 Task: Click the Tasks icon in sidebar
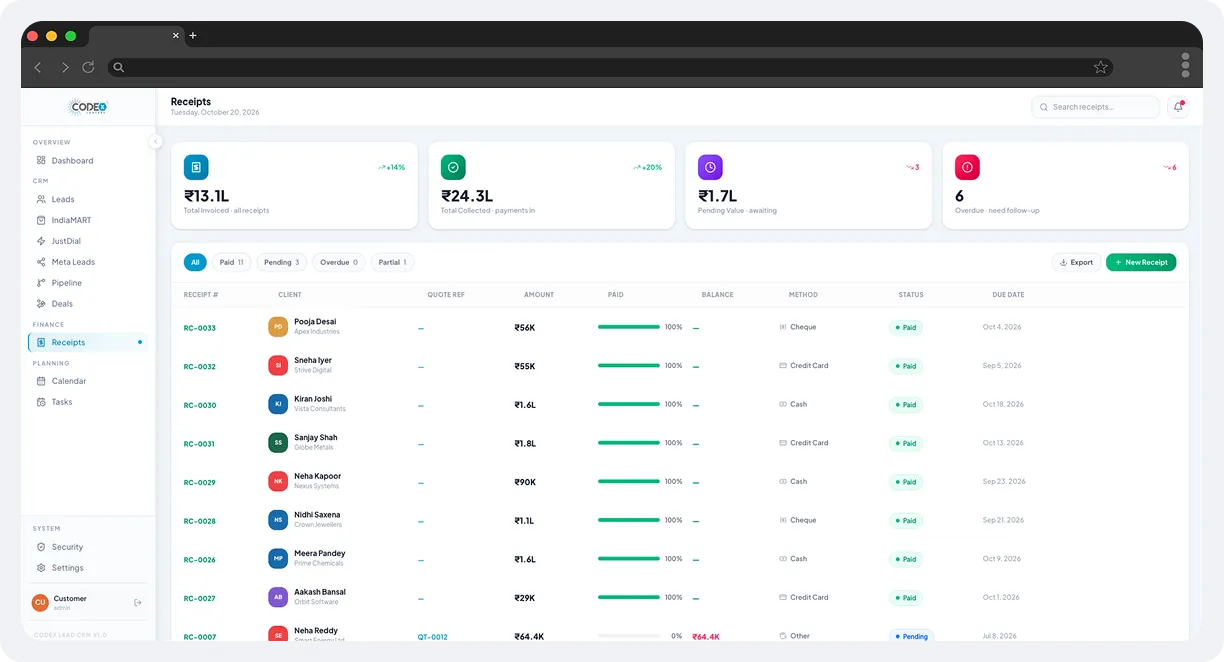tap(41, 402)
